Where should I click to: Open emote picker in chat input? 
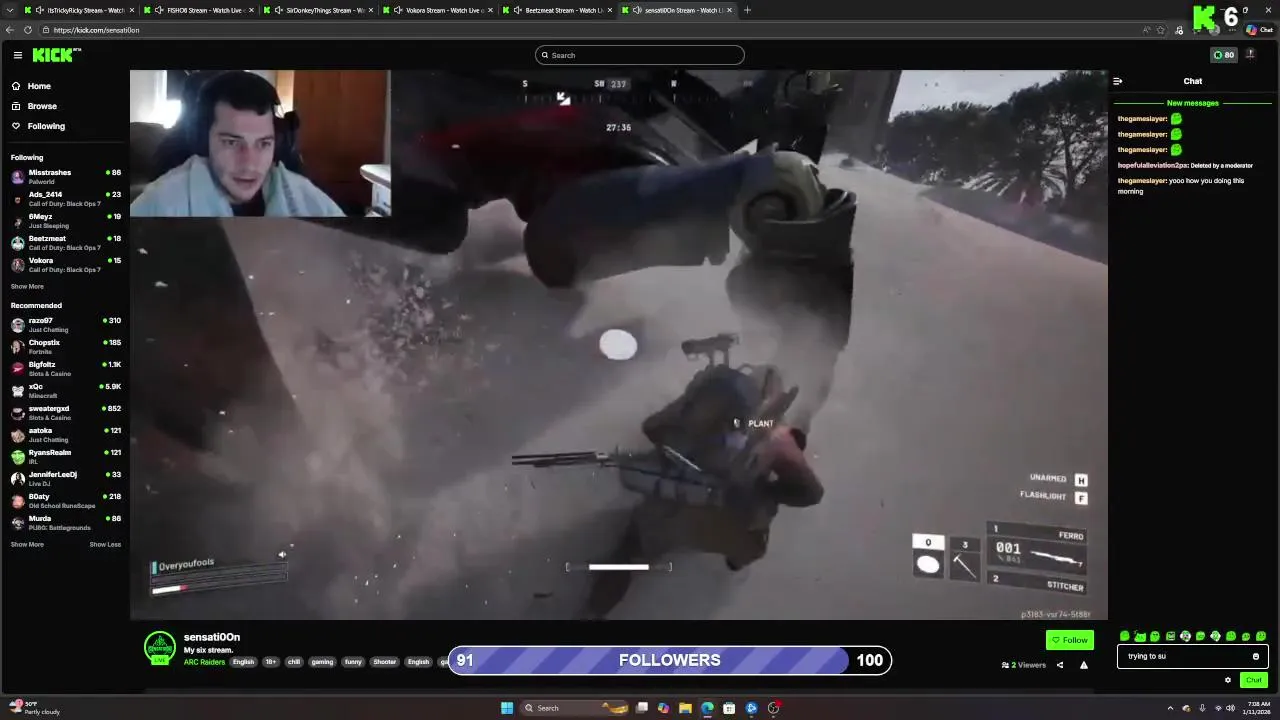1256,657
